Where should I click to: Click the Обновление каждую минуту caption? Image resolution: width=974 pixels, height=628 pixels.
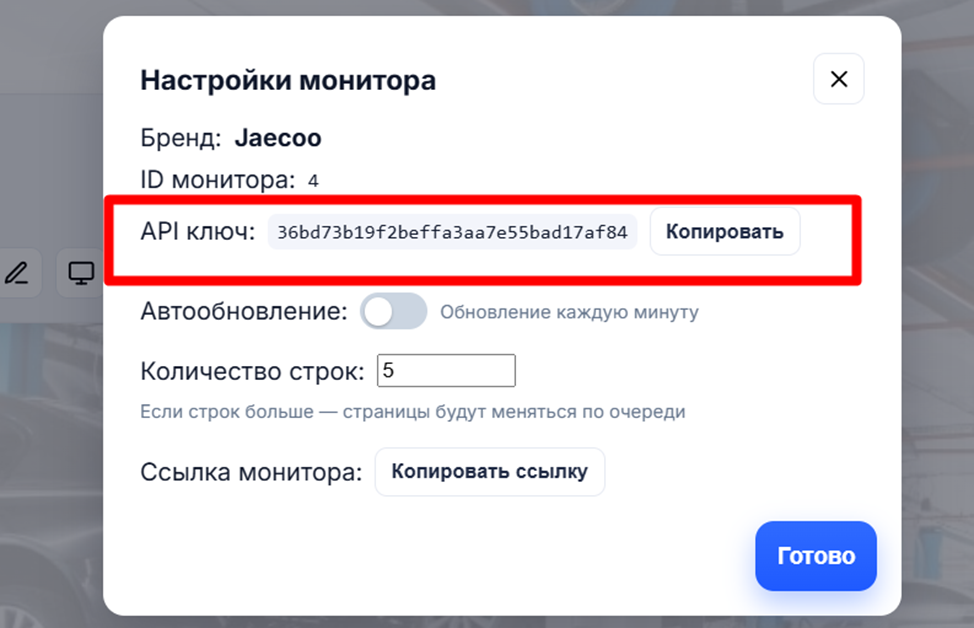[569, 312]
